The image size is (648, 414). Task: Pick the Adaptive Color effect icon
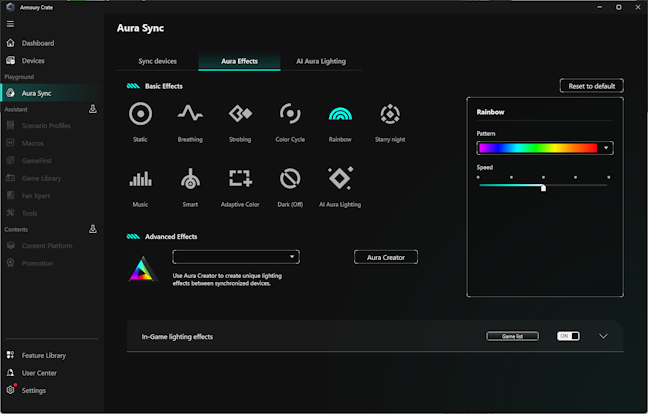click(240, 178)
